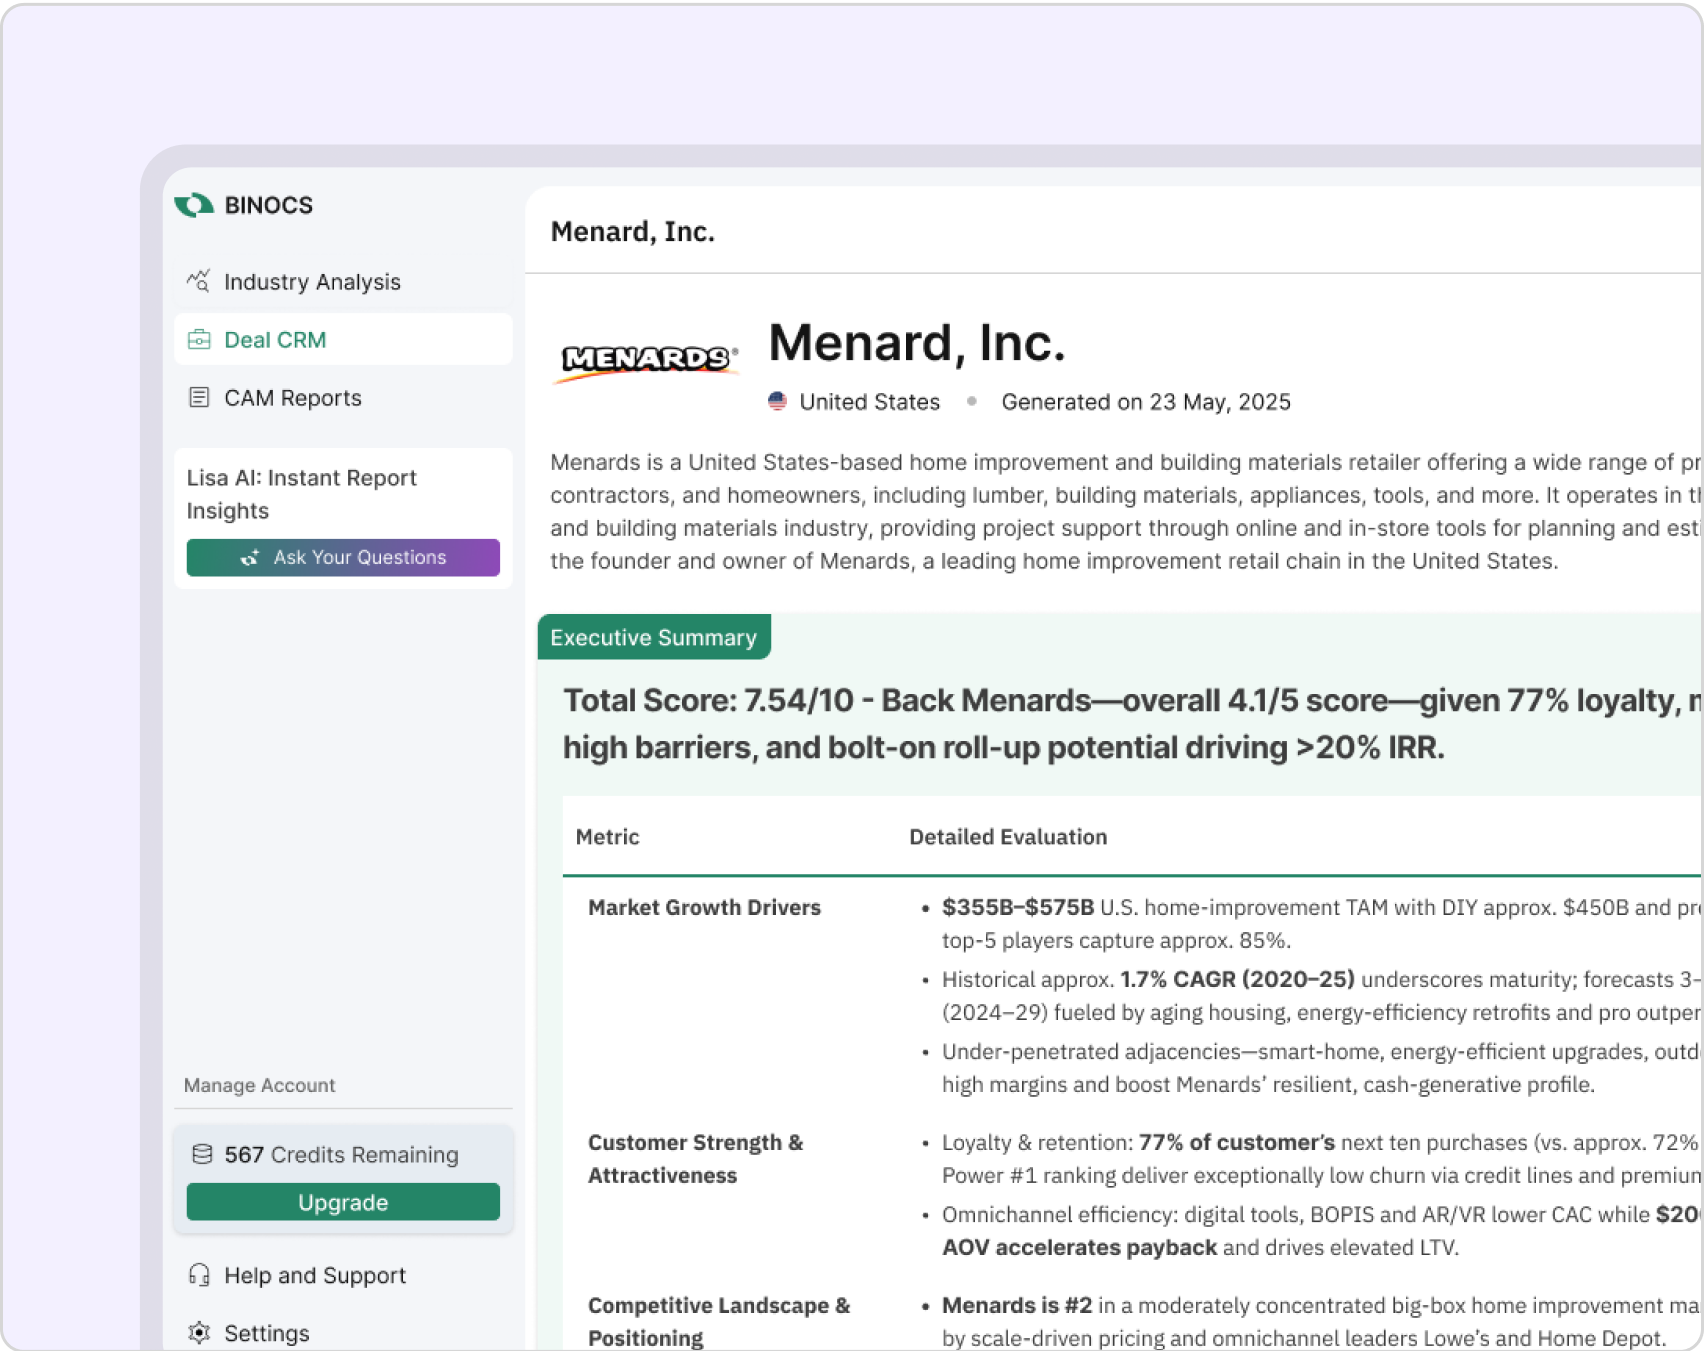The height and width of the screenshot is (1351, 1704).
Task: Click the United States flag icon
Action: point(777,402)
